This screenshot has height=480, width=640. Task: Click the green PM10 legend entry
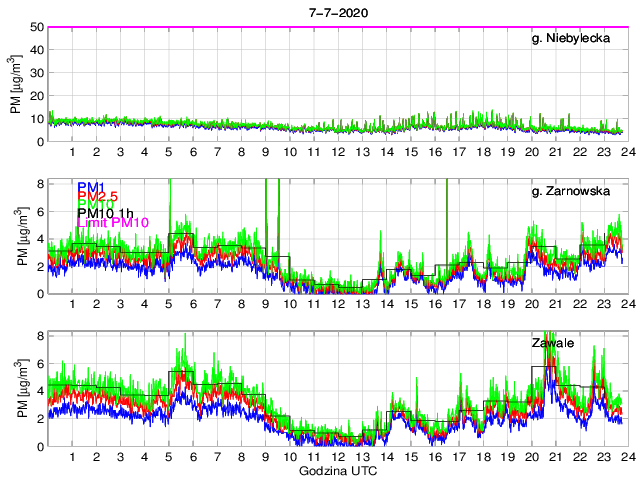96,208
